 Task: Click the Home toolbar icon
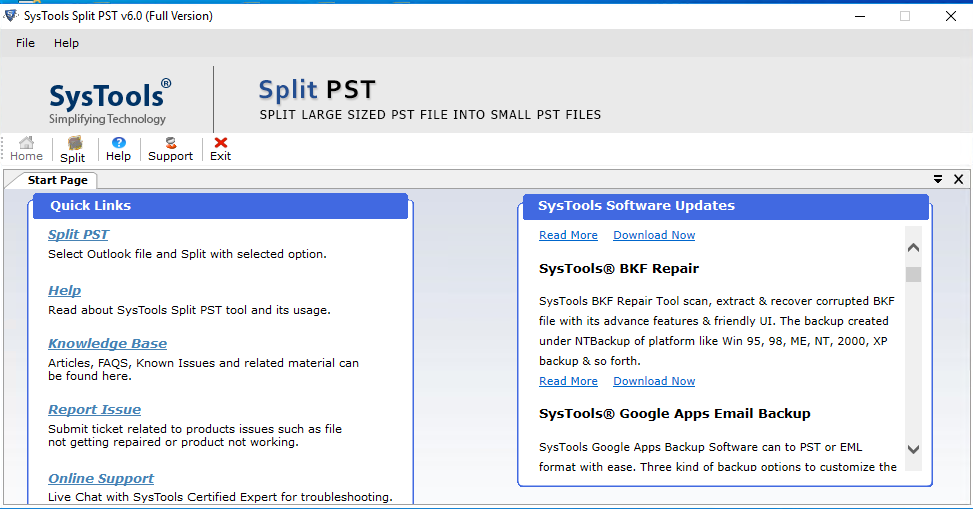tap(26, 149)
